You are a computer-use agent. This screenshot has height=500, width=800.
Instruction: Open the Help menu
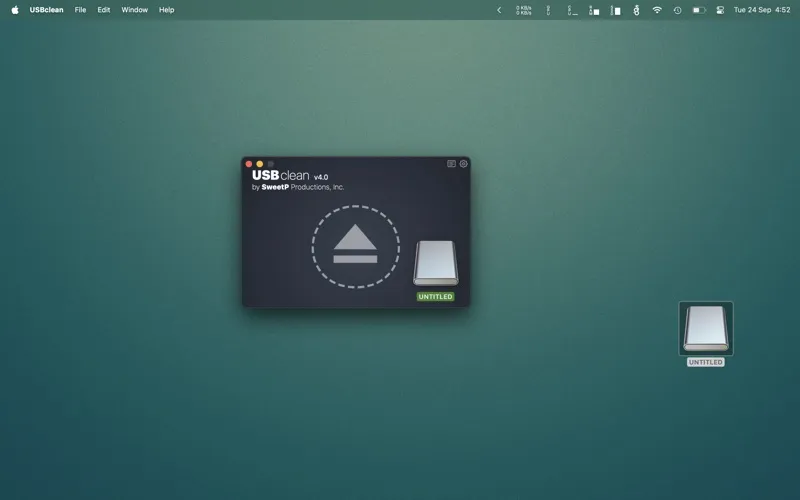(166, 10)
